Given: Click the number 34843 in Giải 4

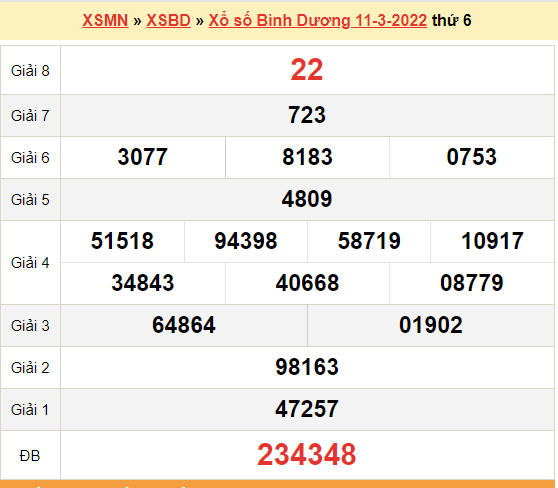Looking at the screenshot, I should point(142,283).
